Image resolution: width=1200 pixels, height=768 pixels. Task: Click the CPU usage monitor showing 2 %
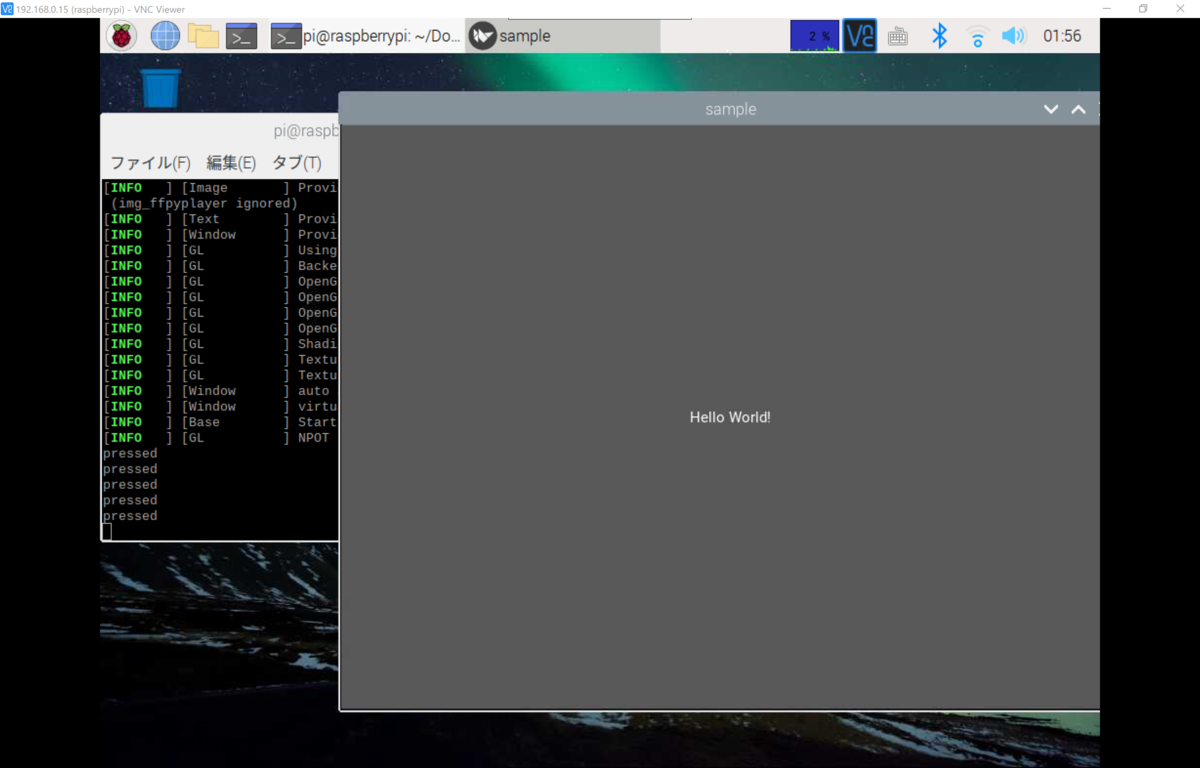click(815, 36)
